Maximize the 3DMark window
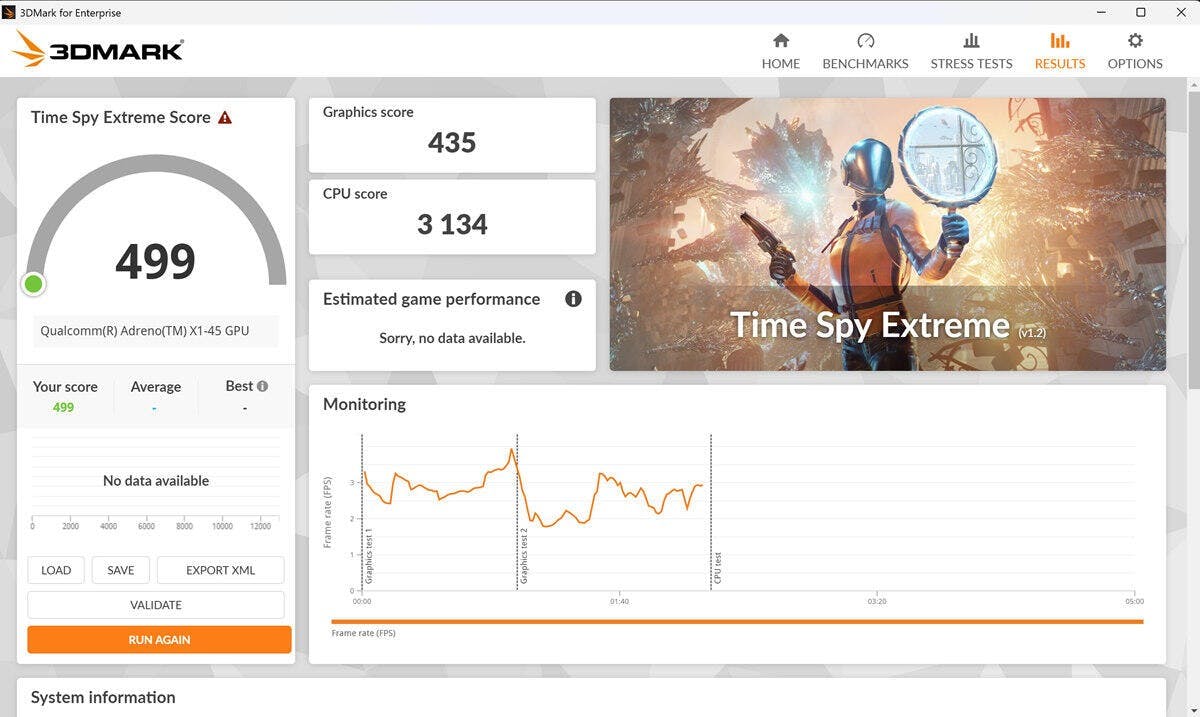1200x717 pixels. [1140, 12]
